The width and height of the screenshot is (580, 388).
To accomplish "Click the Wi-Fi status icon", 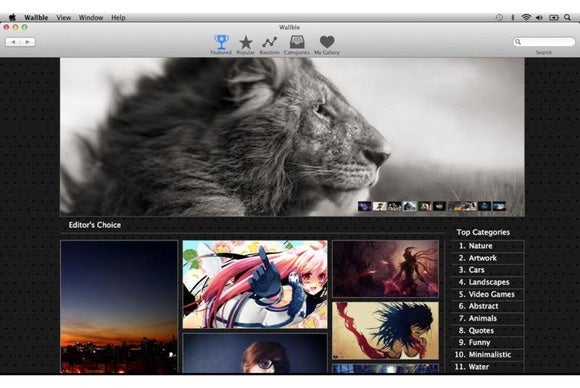I will (x=526, y=17).
